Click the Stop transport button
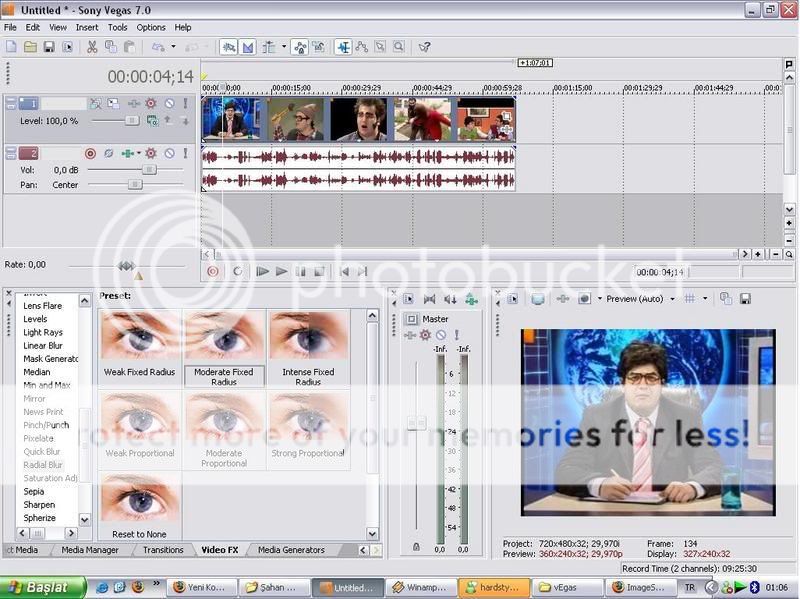 pyautogui.click(x=319, y=272)
